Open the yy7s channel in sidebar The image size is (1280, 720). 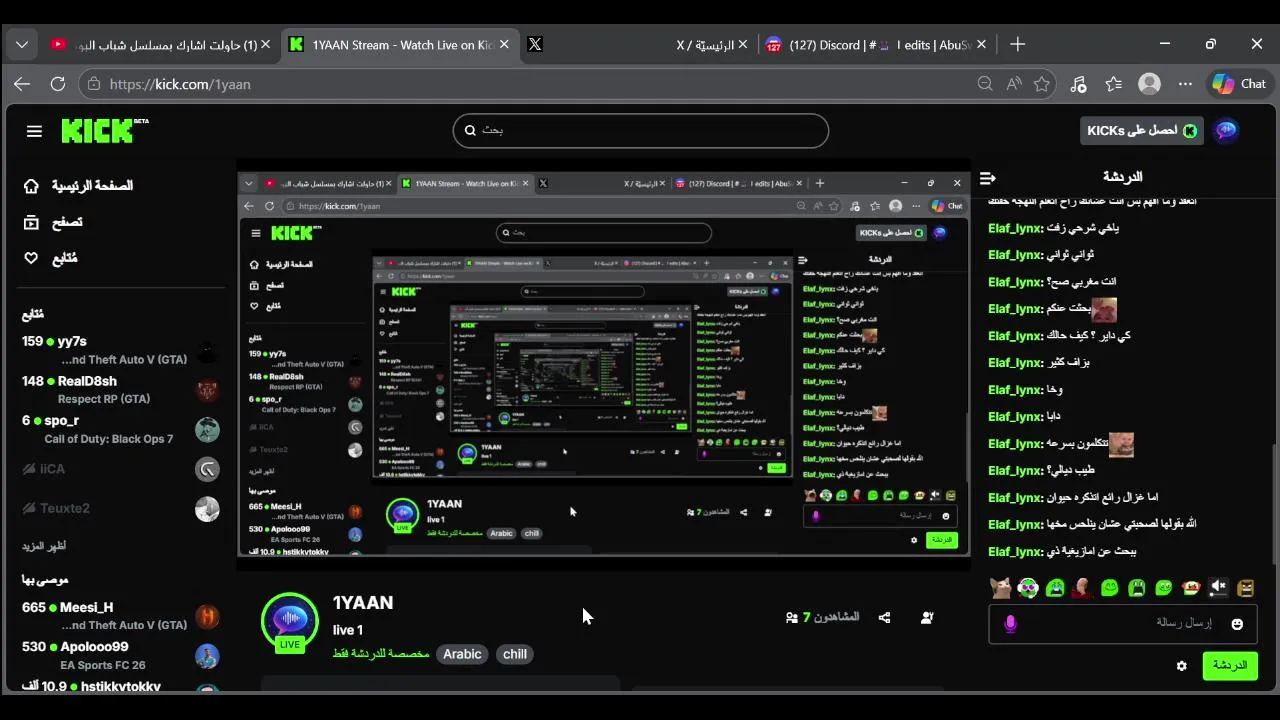pyautogui.click(x=120, y=350)
